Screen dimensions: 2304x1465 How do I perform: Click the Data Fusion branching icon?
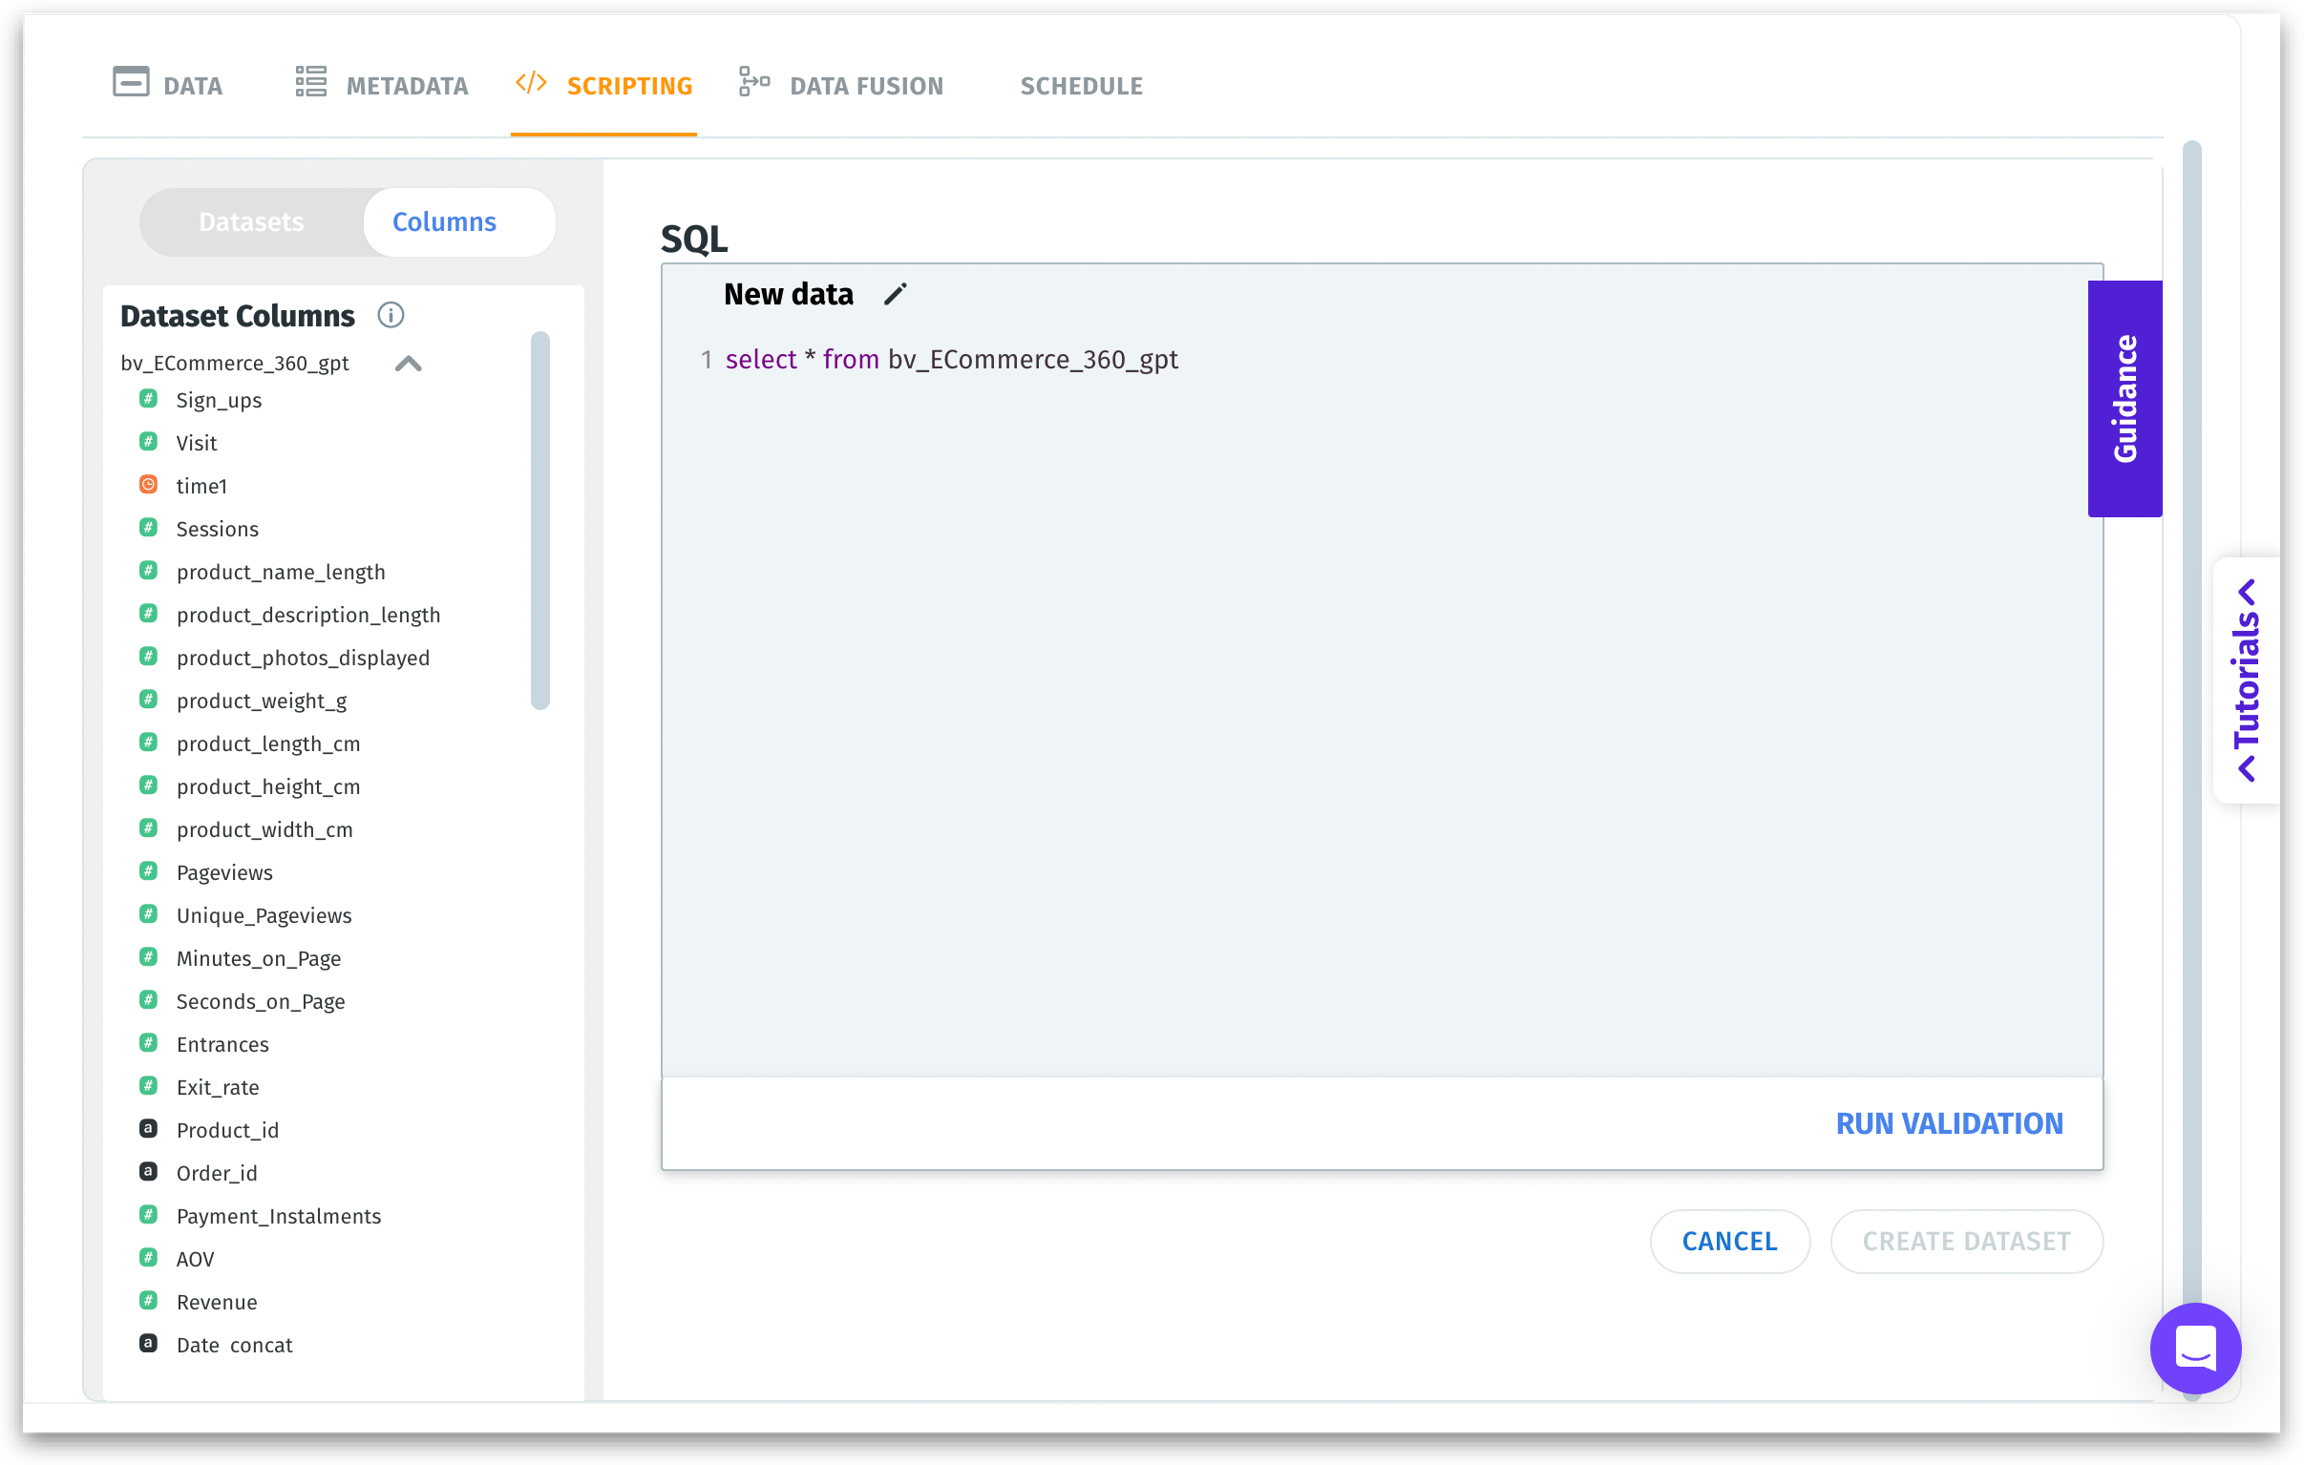click(754, 83)
